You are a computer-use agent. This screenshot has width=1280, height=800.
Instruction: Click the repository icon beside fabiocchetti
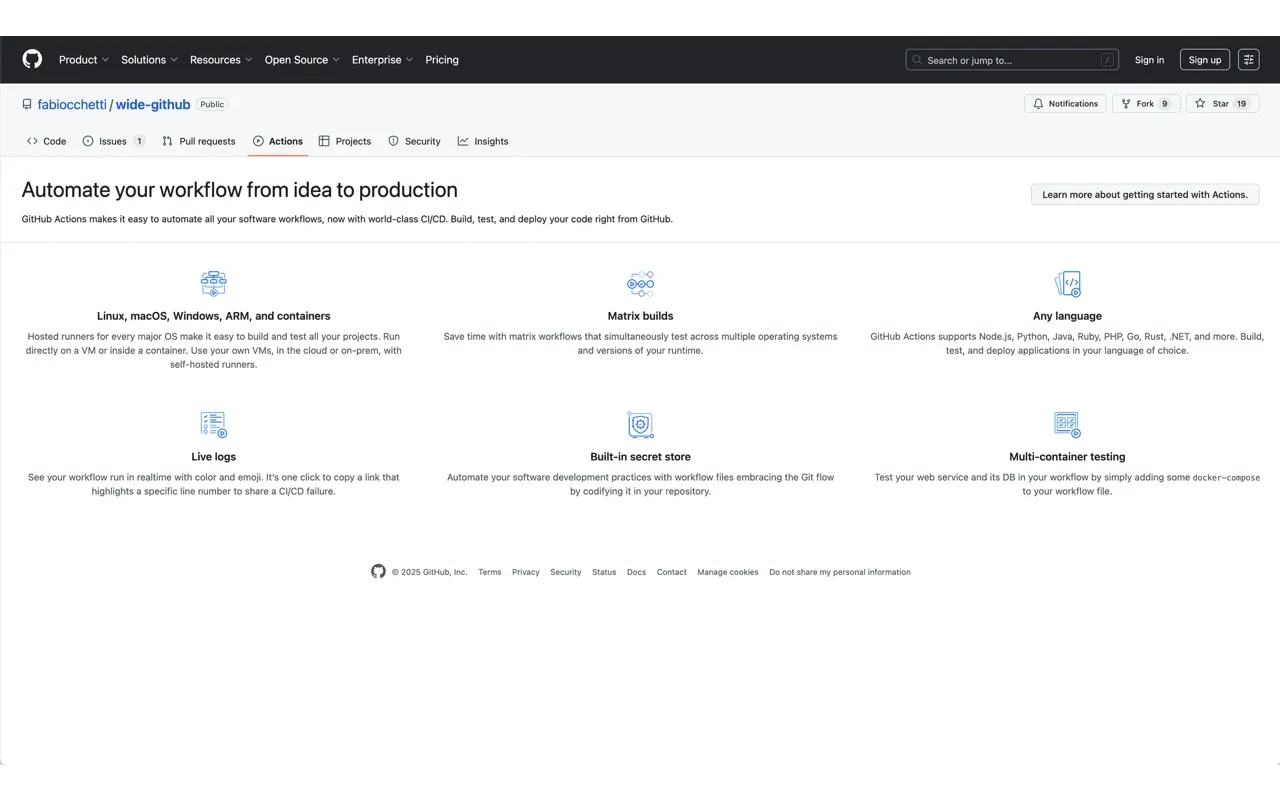(x=27, y=104)
